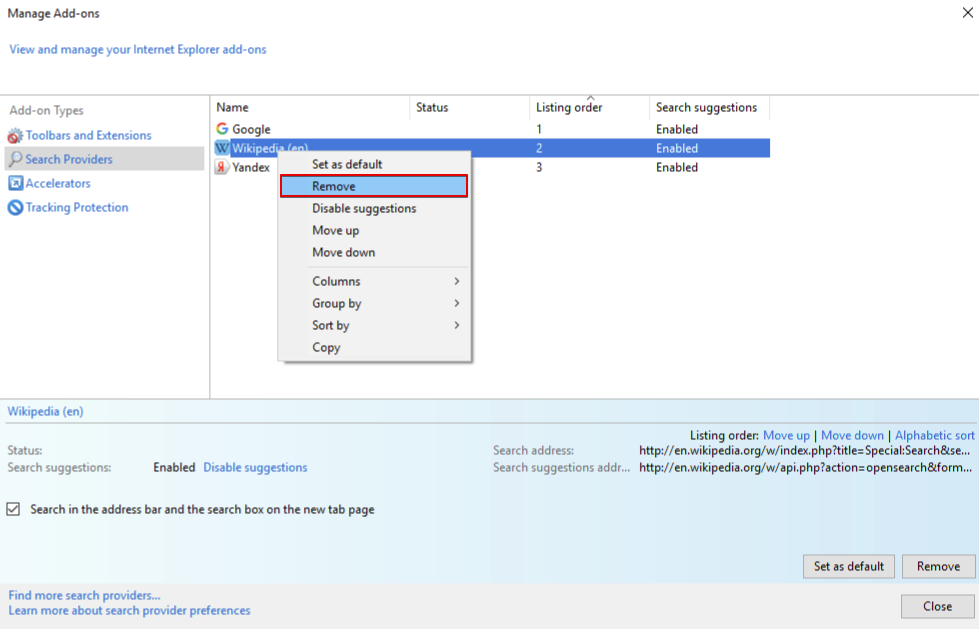Open Find more search providers link
This screenshot has height=629, width=979.
tap(84, 595)
